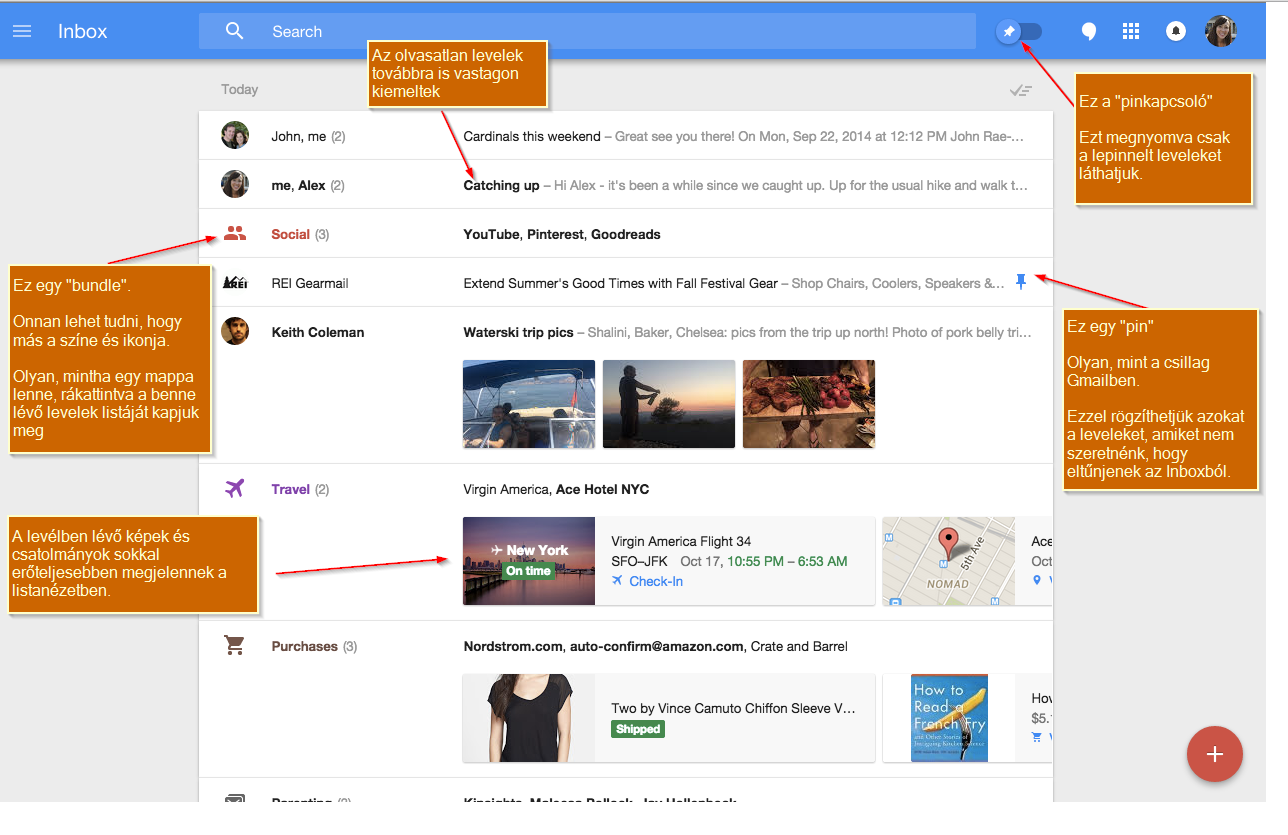1288x835 pixels.
Task: Click John's avatar in the first email
Action: tap(235, 135)
